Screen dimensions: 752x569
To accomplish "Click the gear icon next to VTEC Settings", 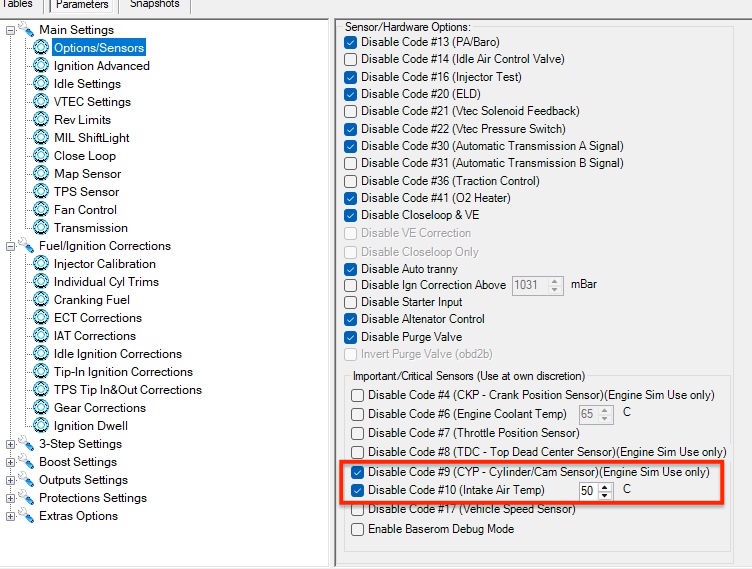I will tap(41, 102).
